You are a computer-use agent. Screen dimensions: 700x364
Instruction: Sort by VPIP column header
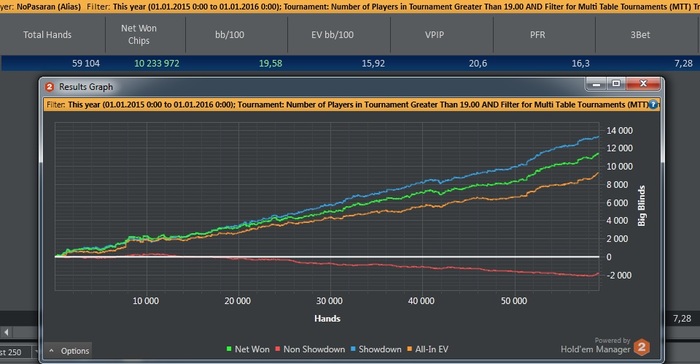point(434,35)
